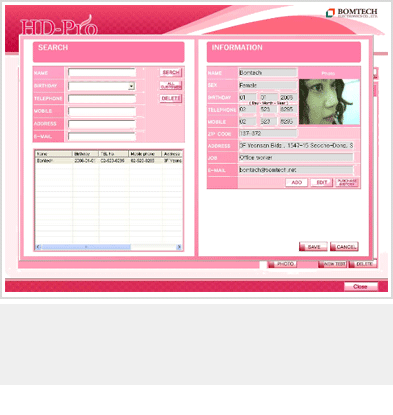The image size is (393, 415).
Task: Click the SAVE button
Action: [x=313, y=247]
